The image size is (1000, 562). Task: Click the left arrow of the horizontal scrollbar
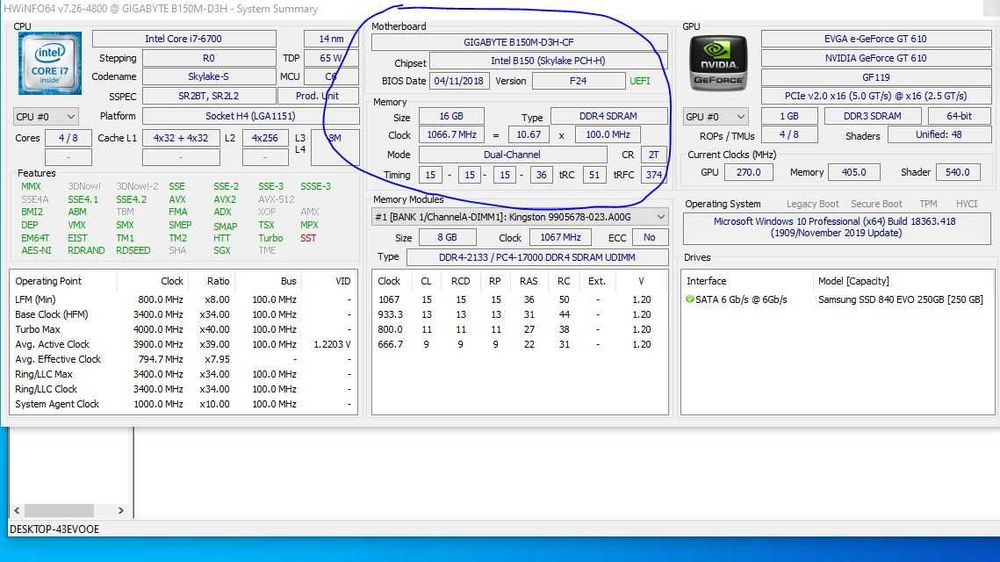[17, 510]
